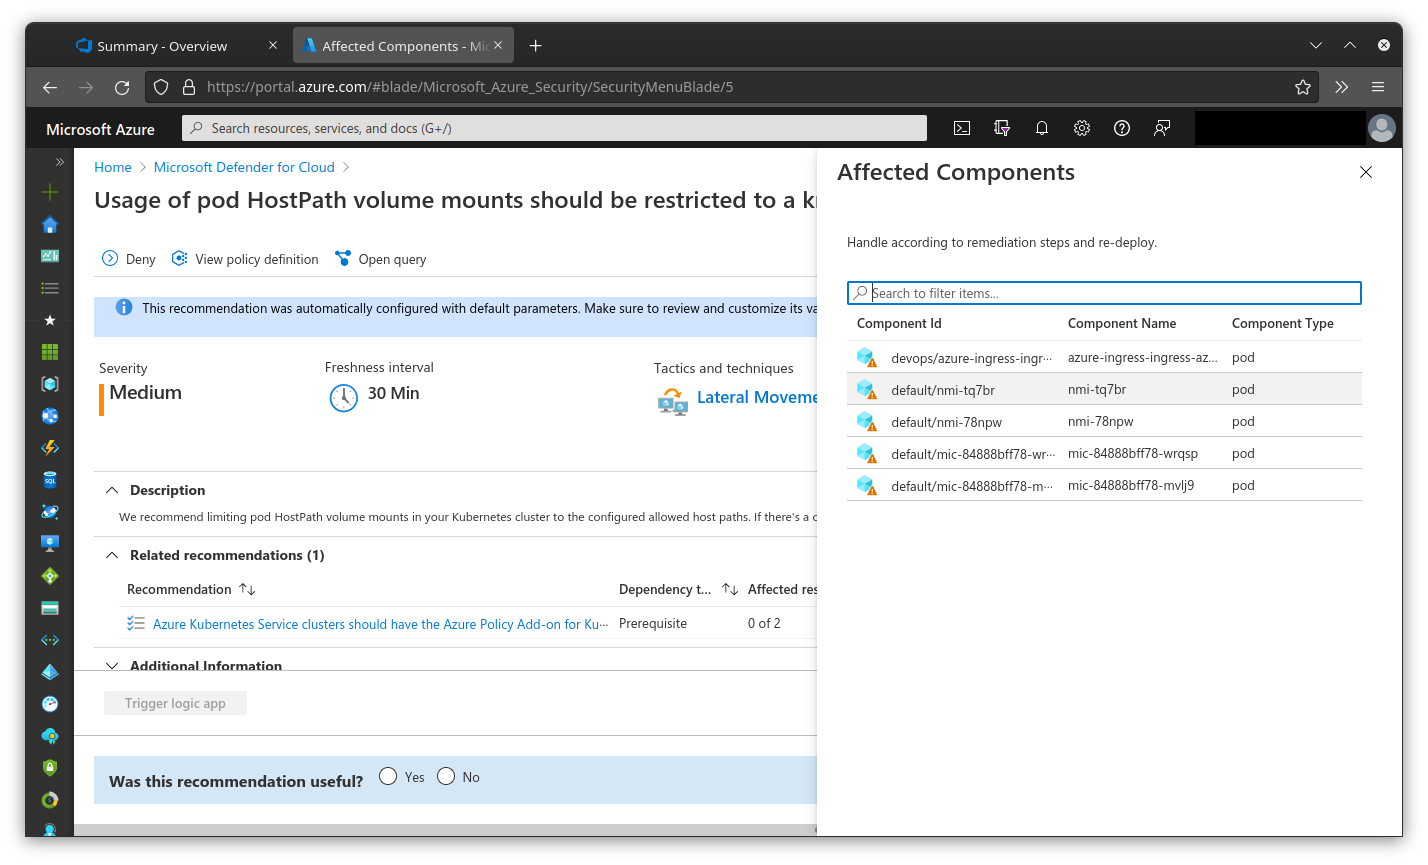This screenshot has height=865, width=1428.
Task: Click the Create a resource plus icon
Action: [50, 192]
